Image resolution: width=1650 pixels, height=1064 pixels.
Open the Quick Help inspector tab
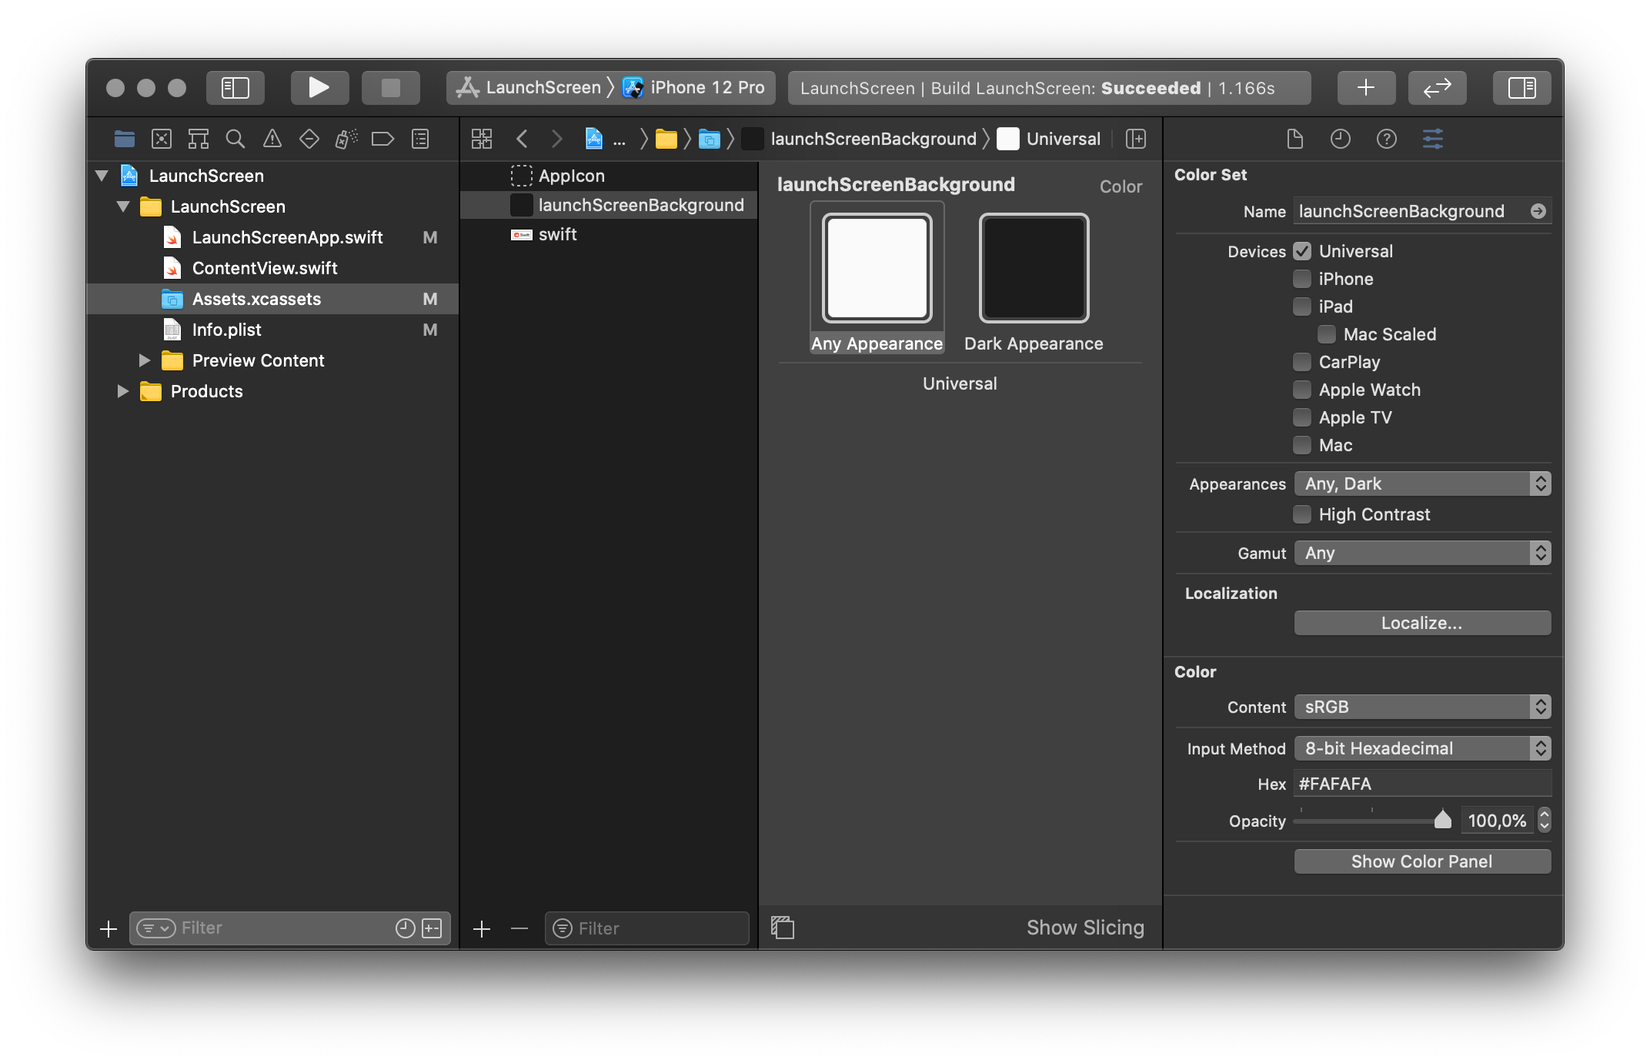click(x=1386, y=139)
